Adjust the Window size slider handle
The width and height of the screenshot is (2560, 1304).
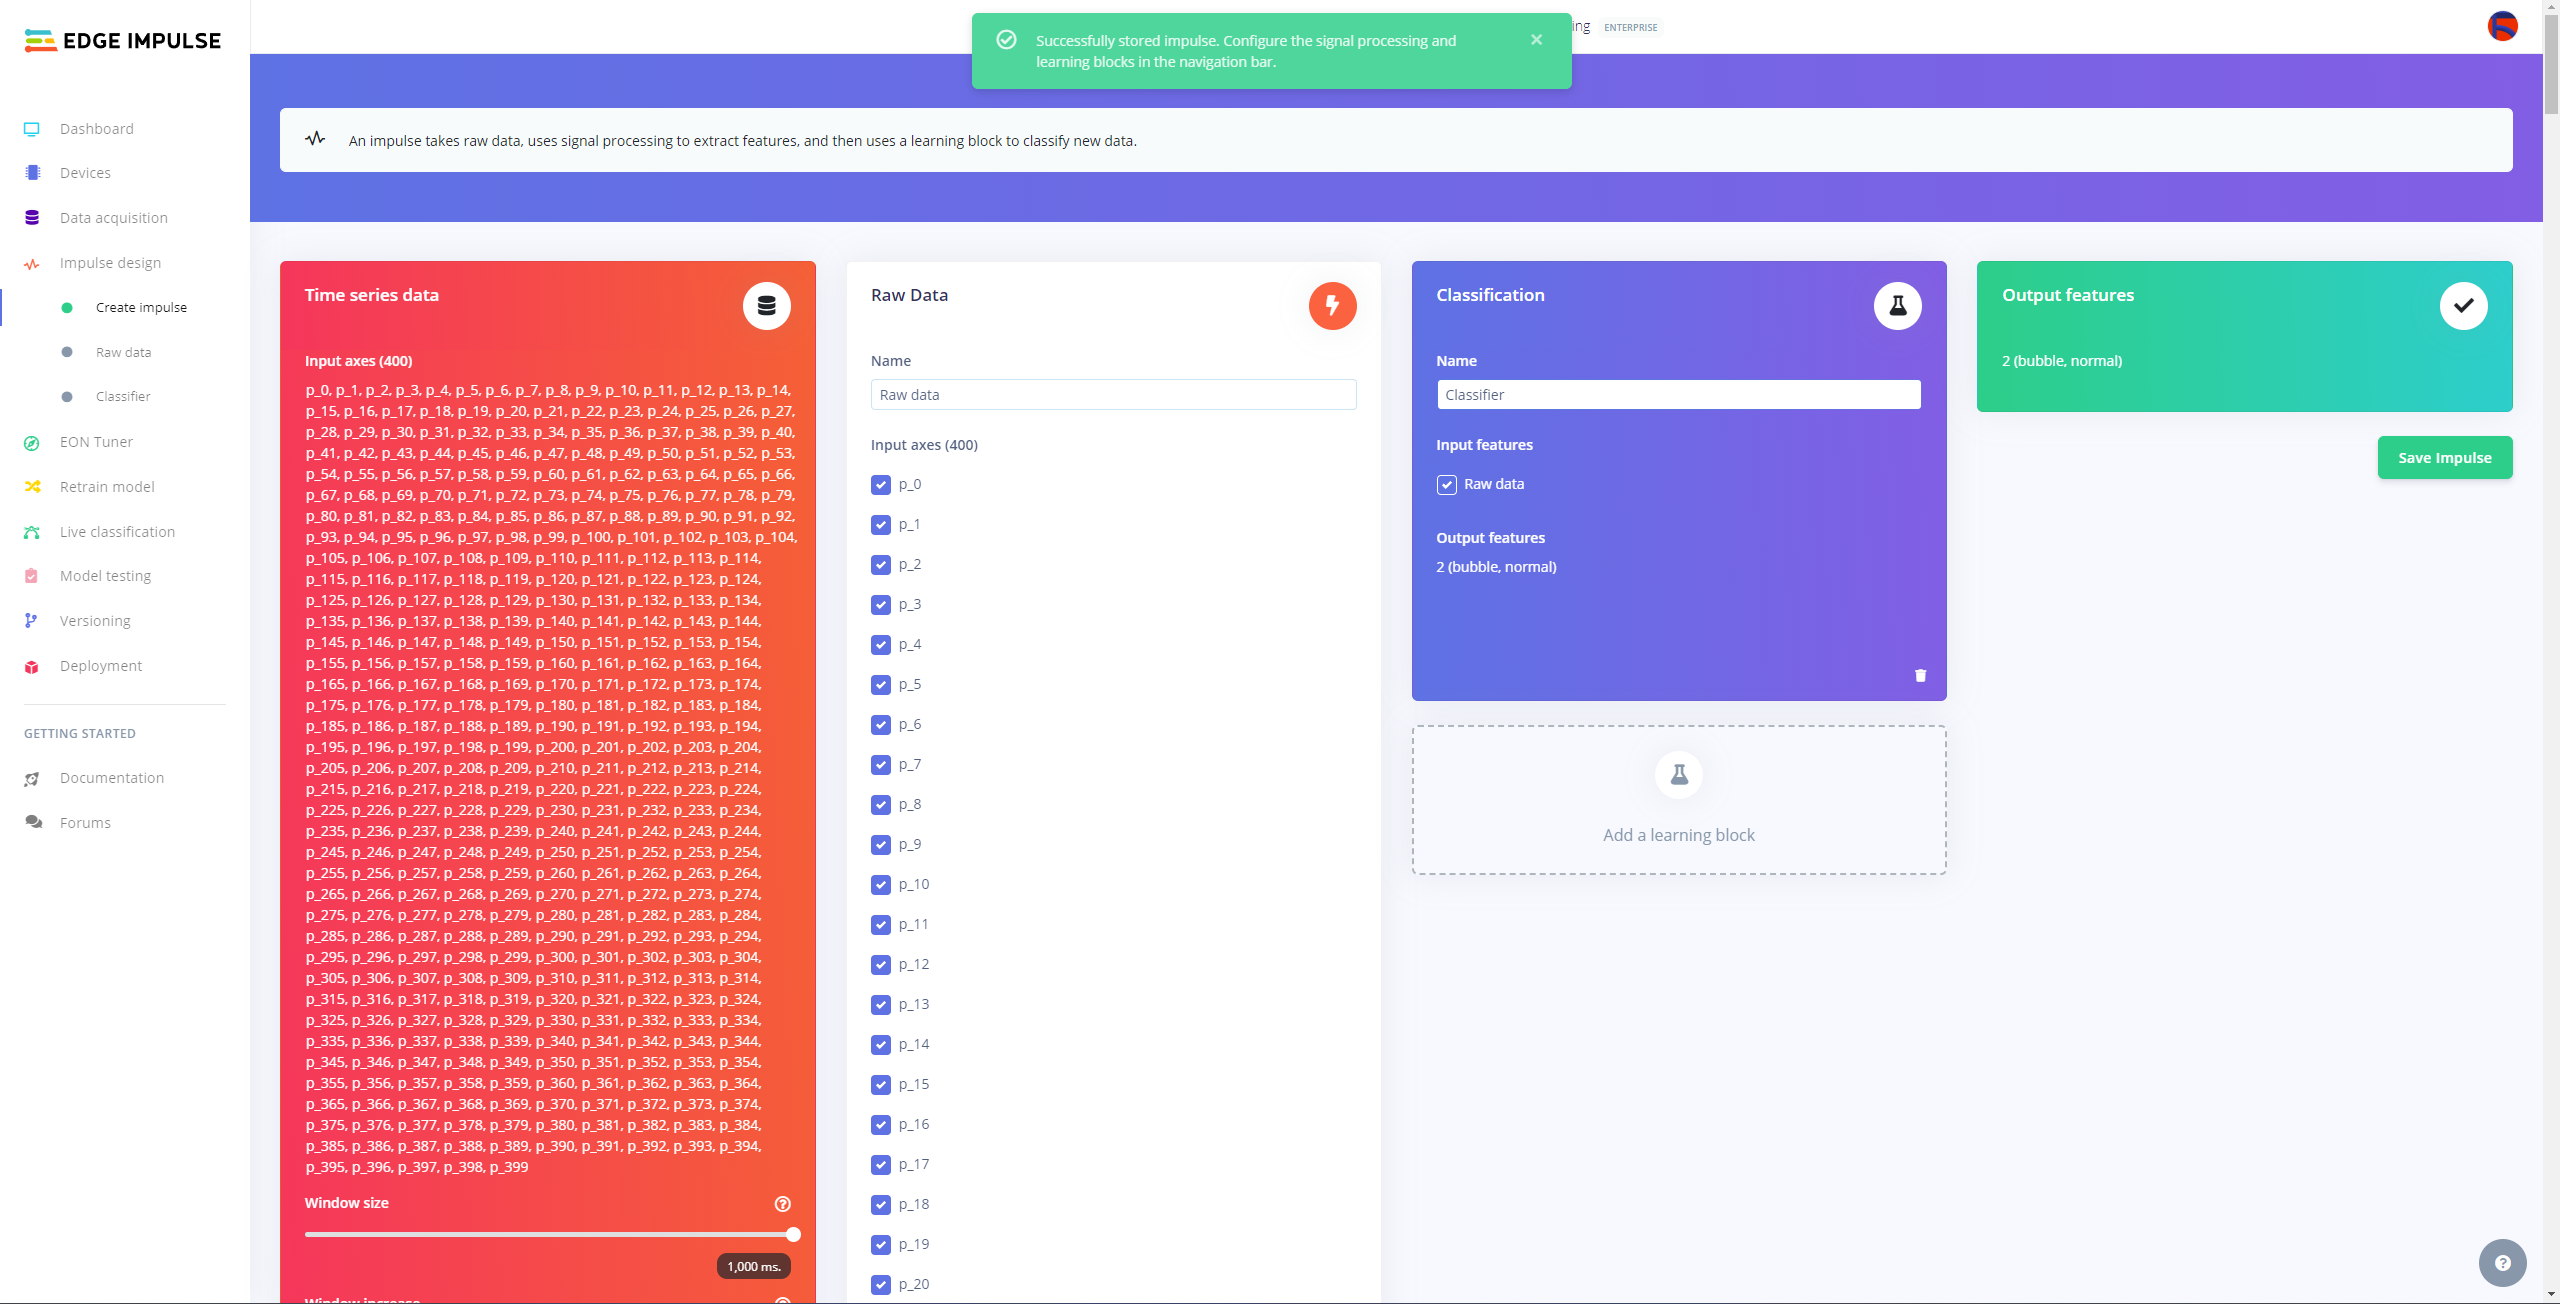tap(793, 1234)
